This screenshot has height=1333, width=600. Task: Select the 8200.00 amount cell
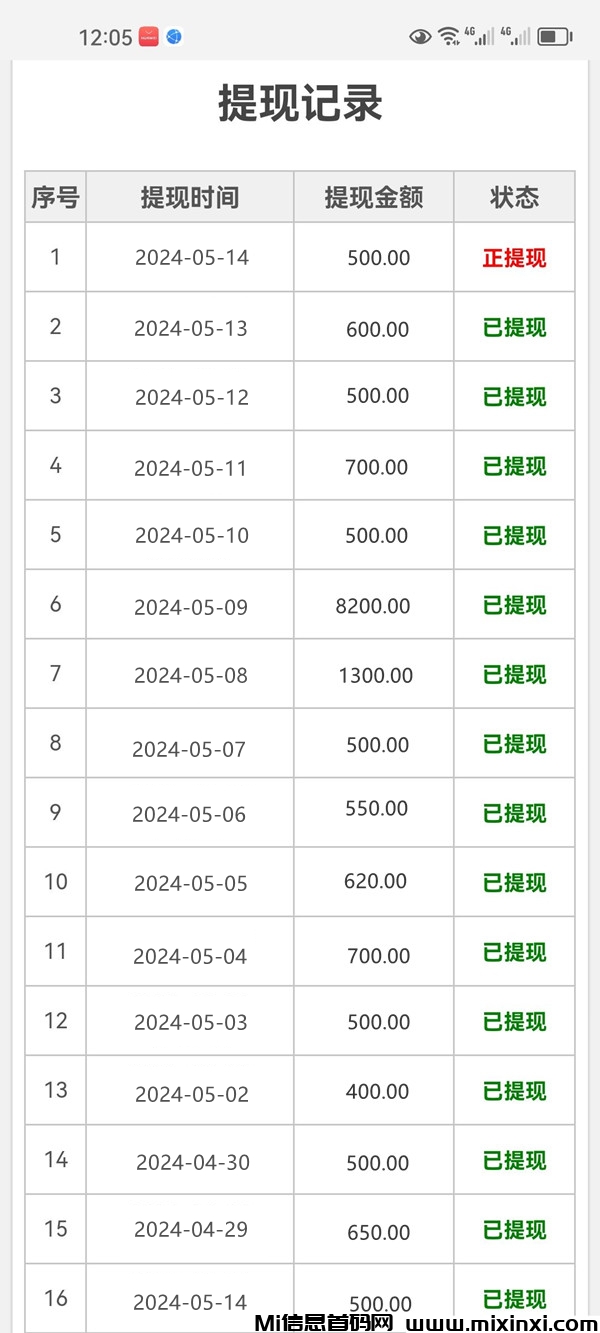point(373,606)
